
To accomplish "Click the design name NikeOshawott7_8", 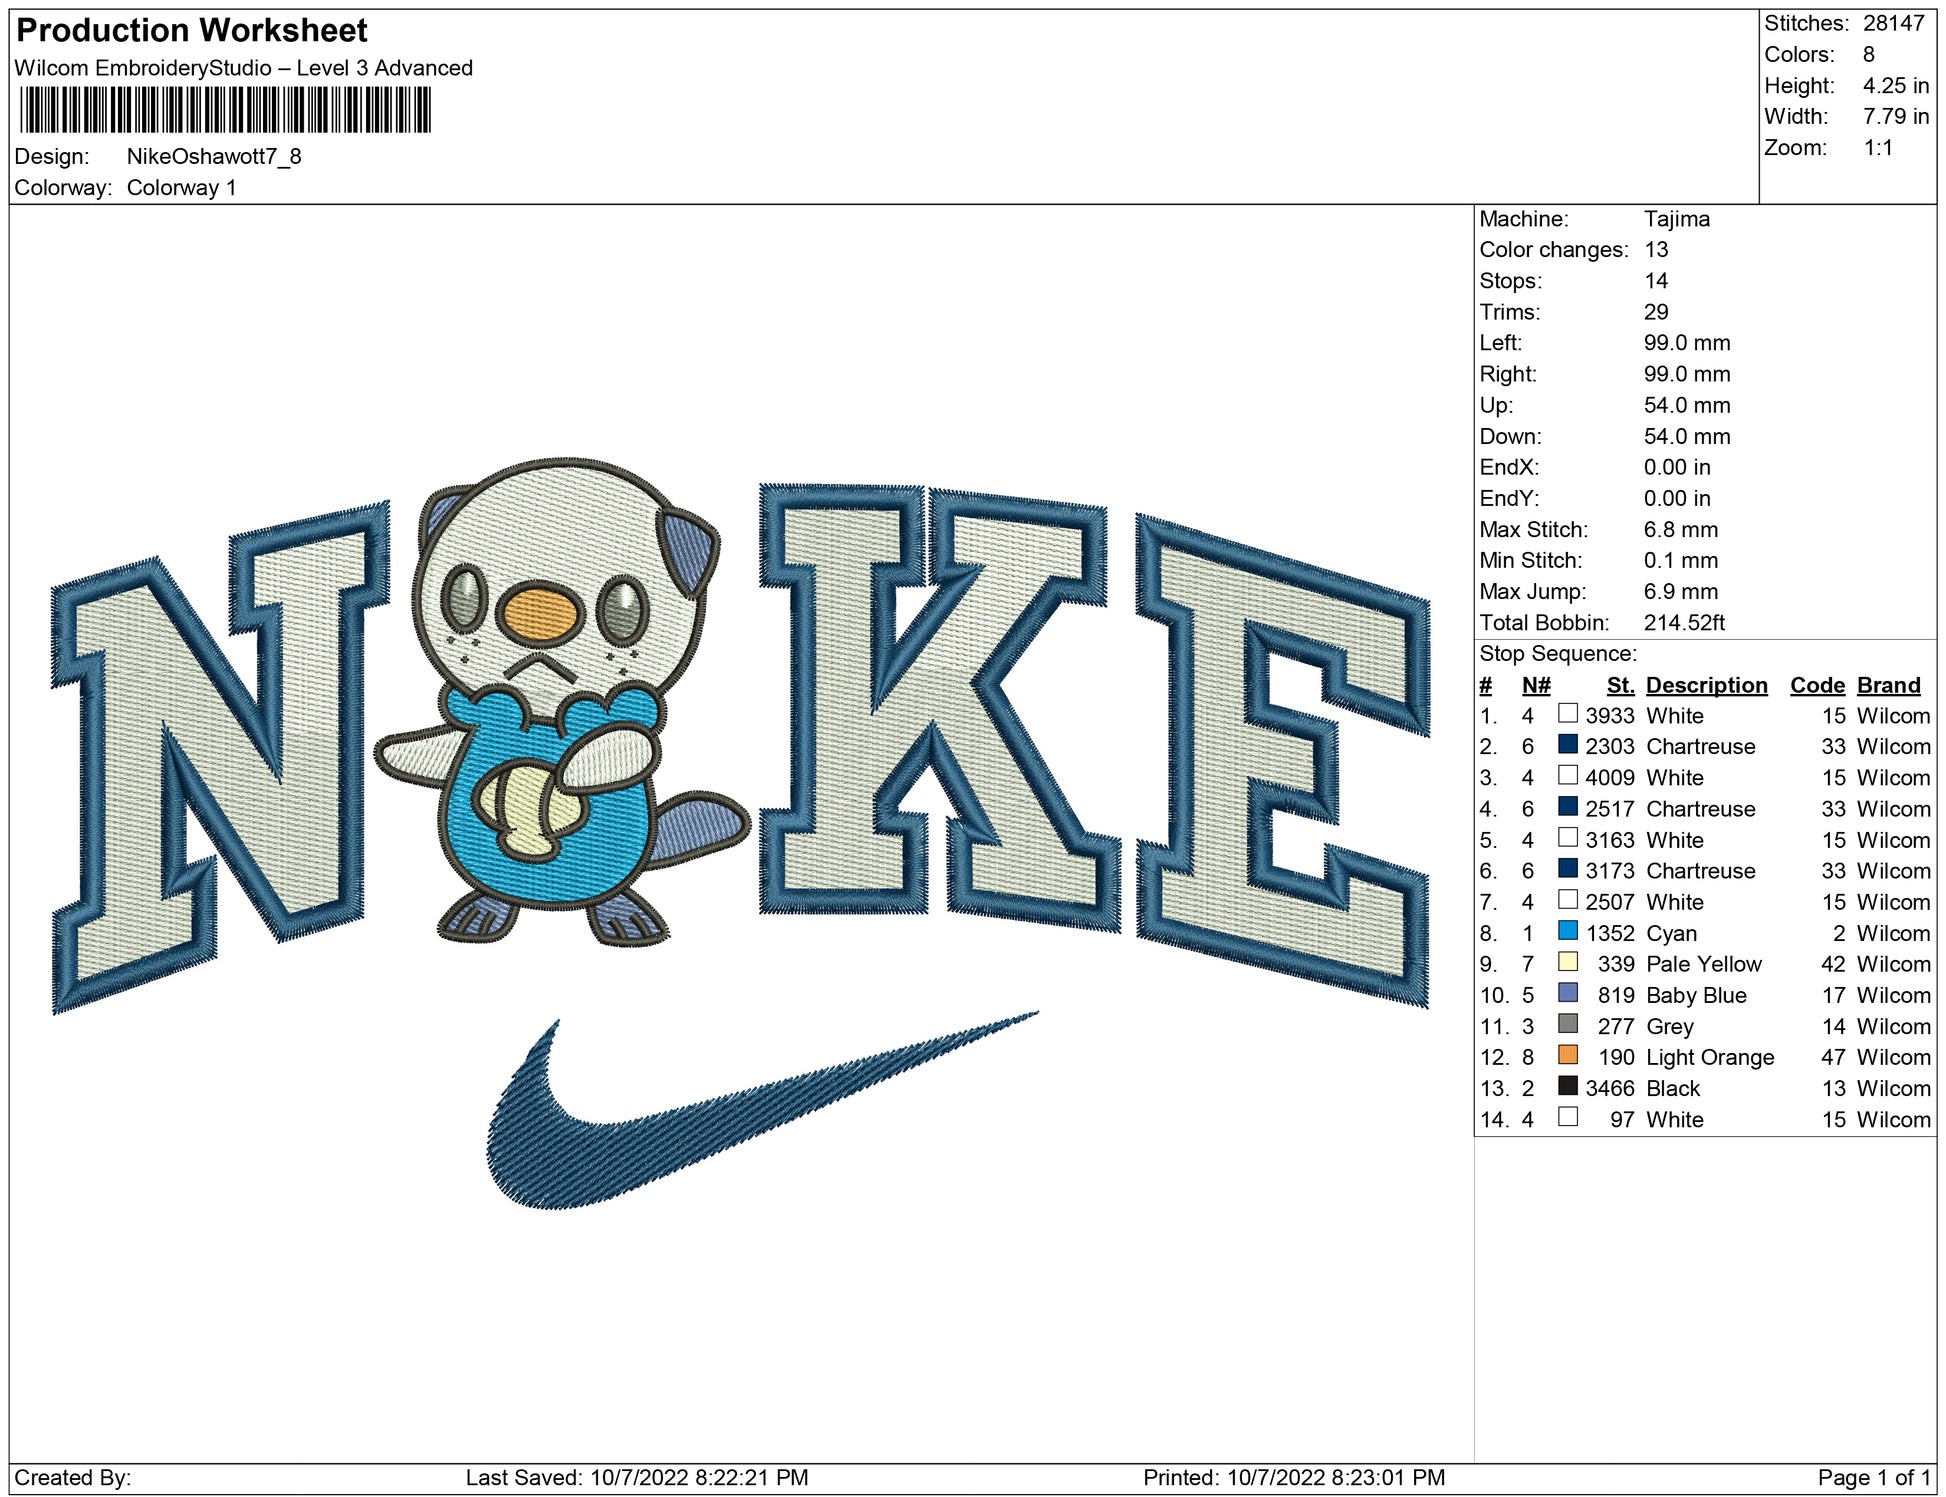I will pyautogui.click(x=213, y=157).
